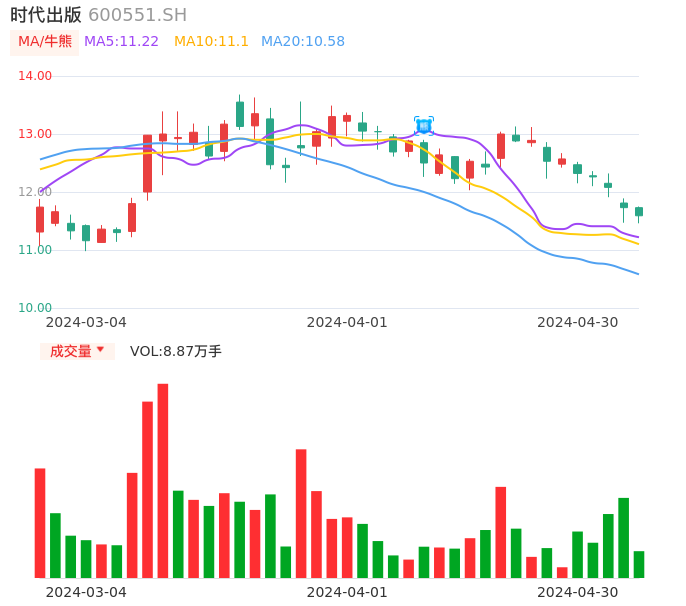Click the 12.00 price axis label
The image size is (686, 606).
36,192
